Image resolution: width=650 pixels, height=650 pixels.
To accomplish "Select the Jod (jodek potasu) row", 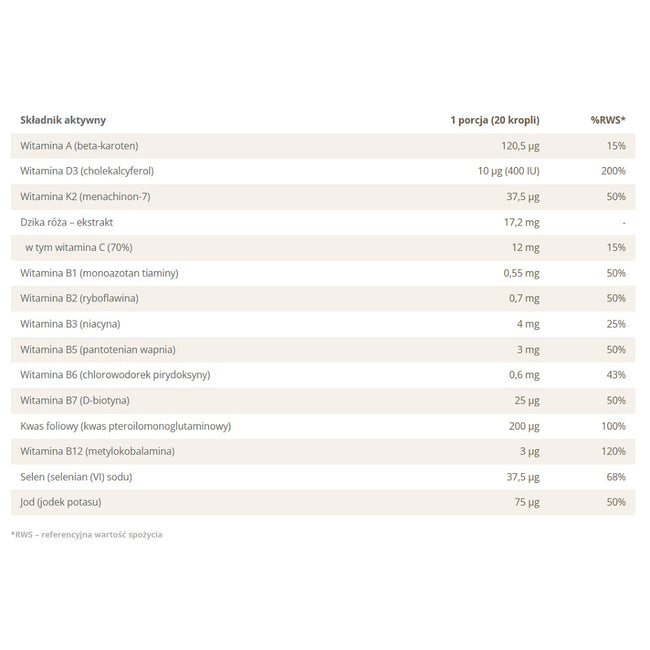I will [x=323, y=502].
